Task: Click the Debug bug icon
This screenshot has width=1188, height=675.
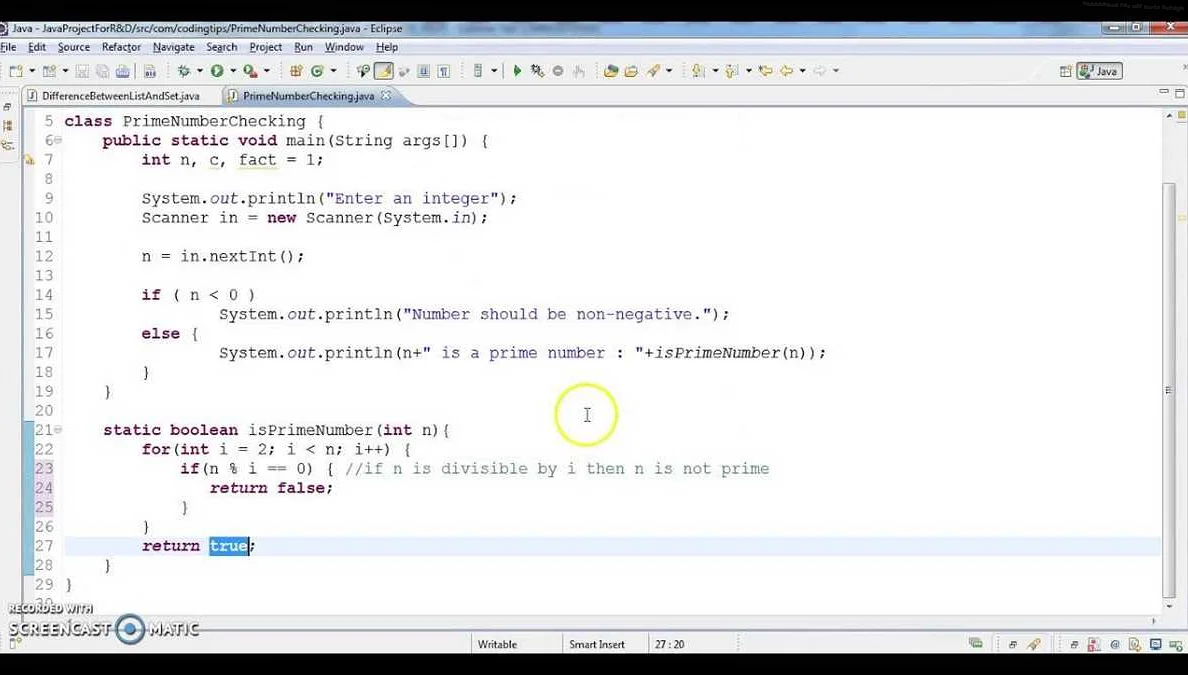Action: [184, 71]
